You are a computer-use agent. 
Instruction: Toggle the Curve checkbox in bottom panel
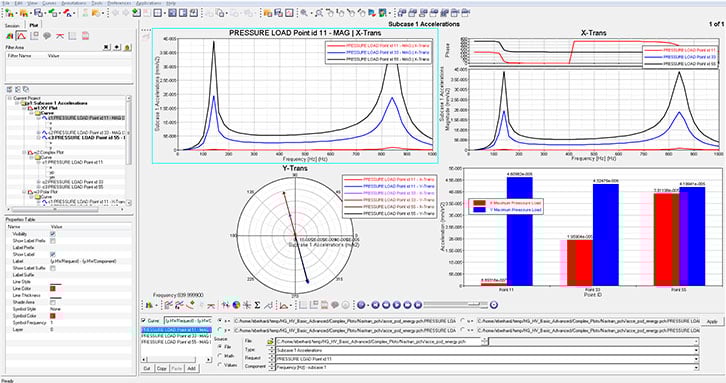[144, 320]
